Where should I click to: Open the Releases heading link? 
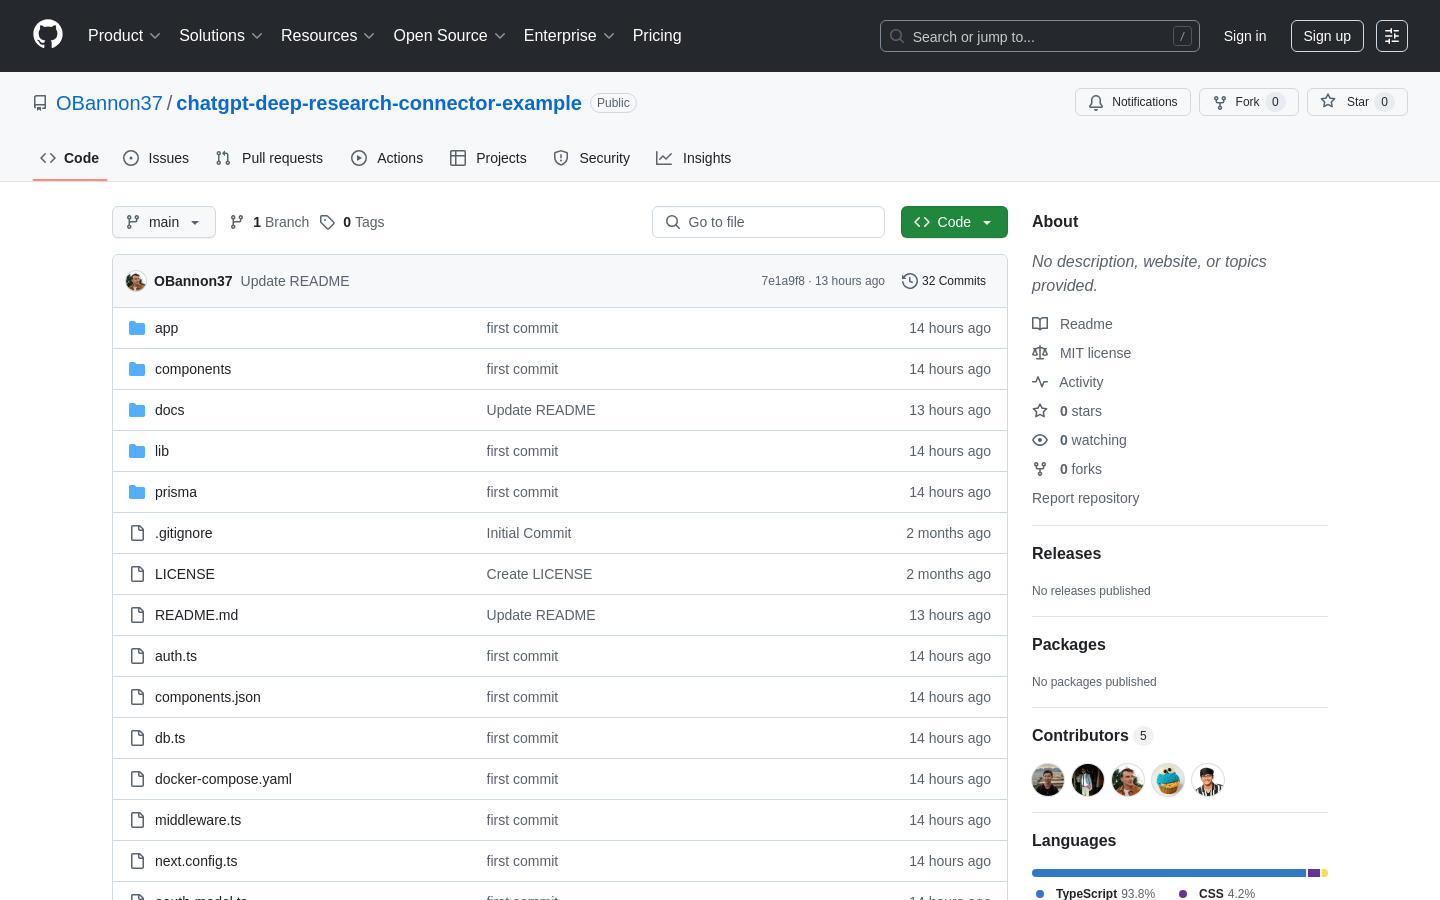coord(1066,553)
